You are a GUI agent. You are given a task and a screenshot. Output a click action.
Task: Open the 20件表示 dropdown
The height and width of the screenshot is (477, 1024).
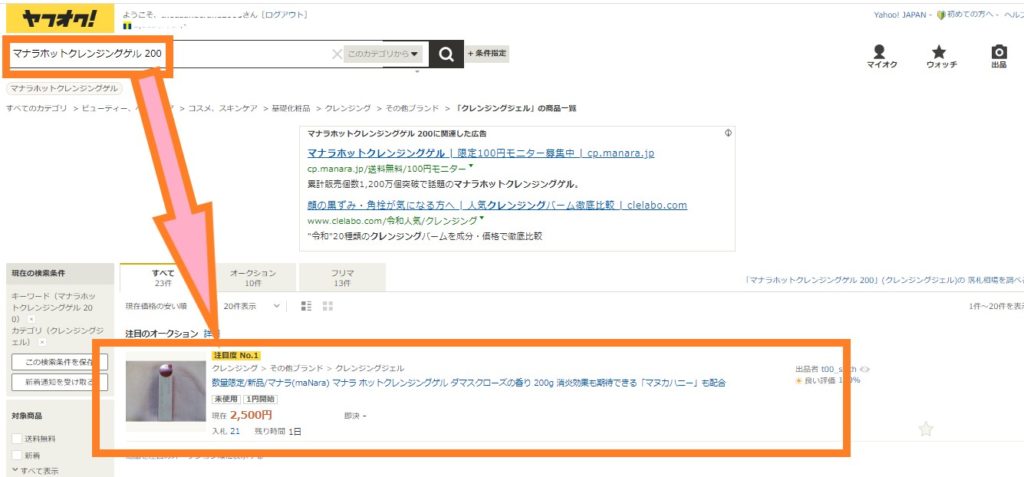pos(251,306)
